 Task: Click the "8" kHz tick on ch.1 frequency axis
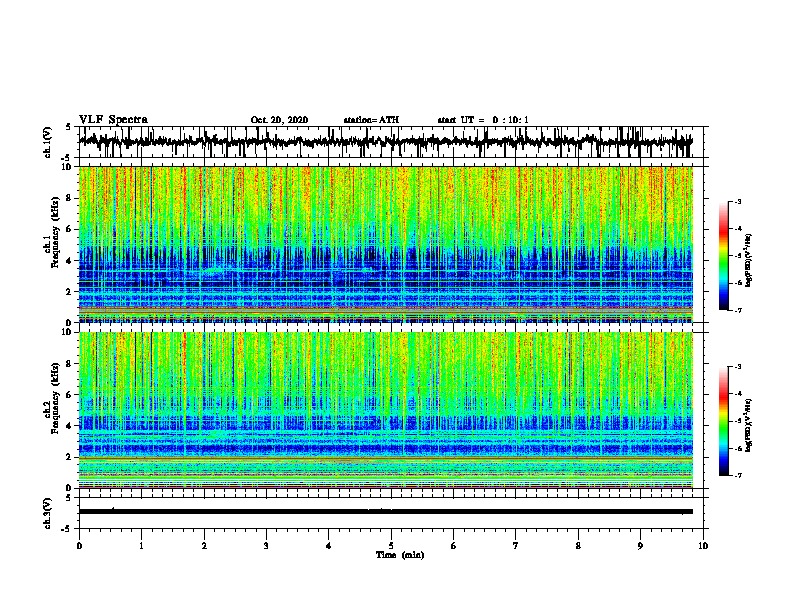[x=70, y=198]
